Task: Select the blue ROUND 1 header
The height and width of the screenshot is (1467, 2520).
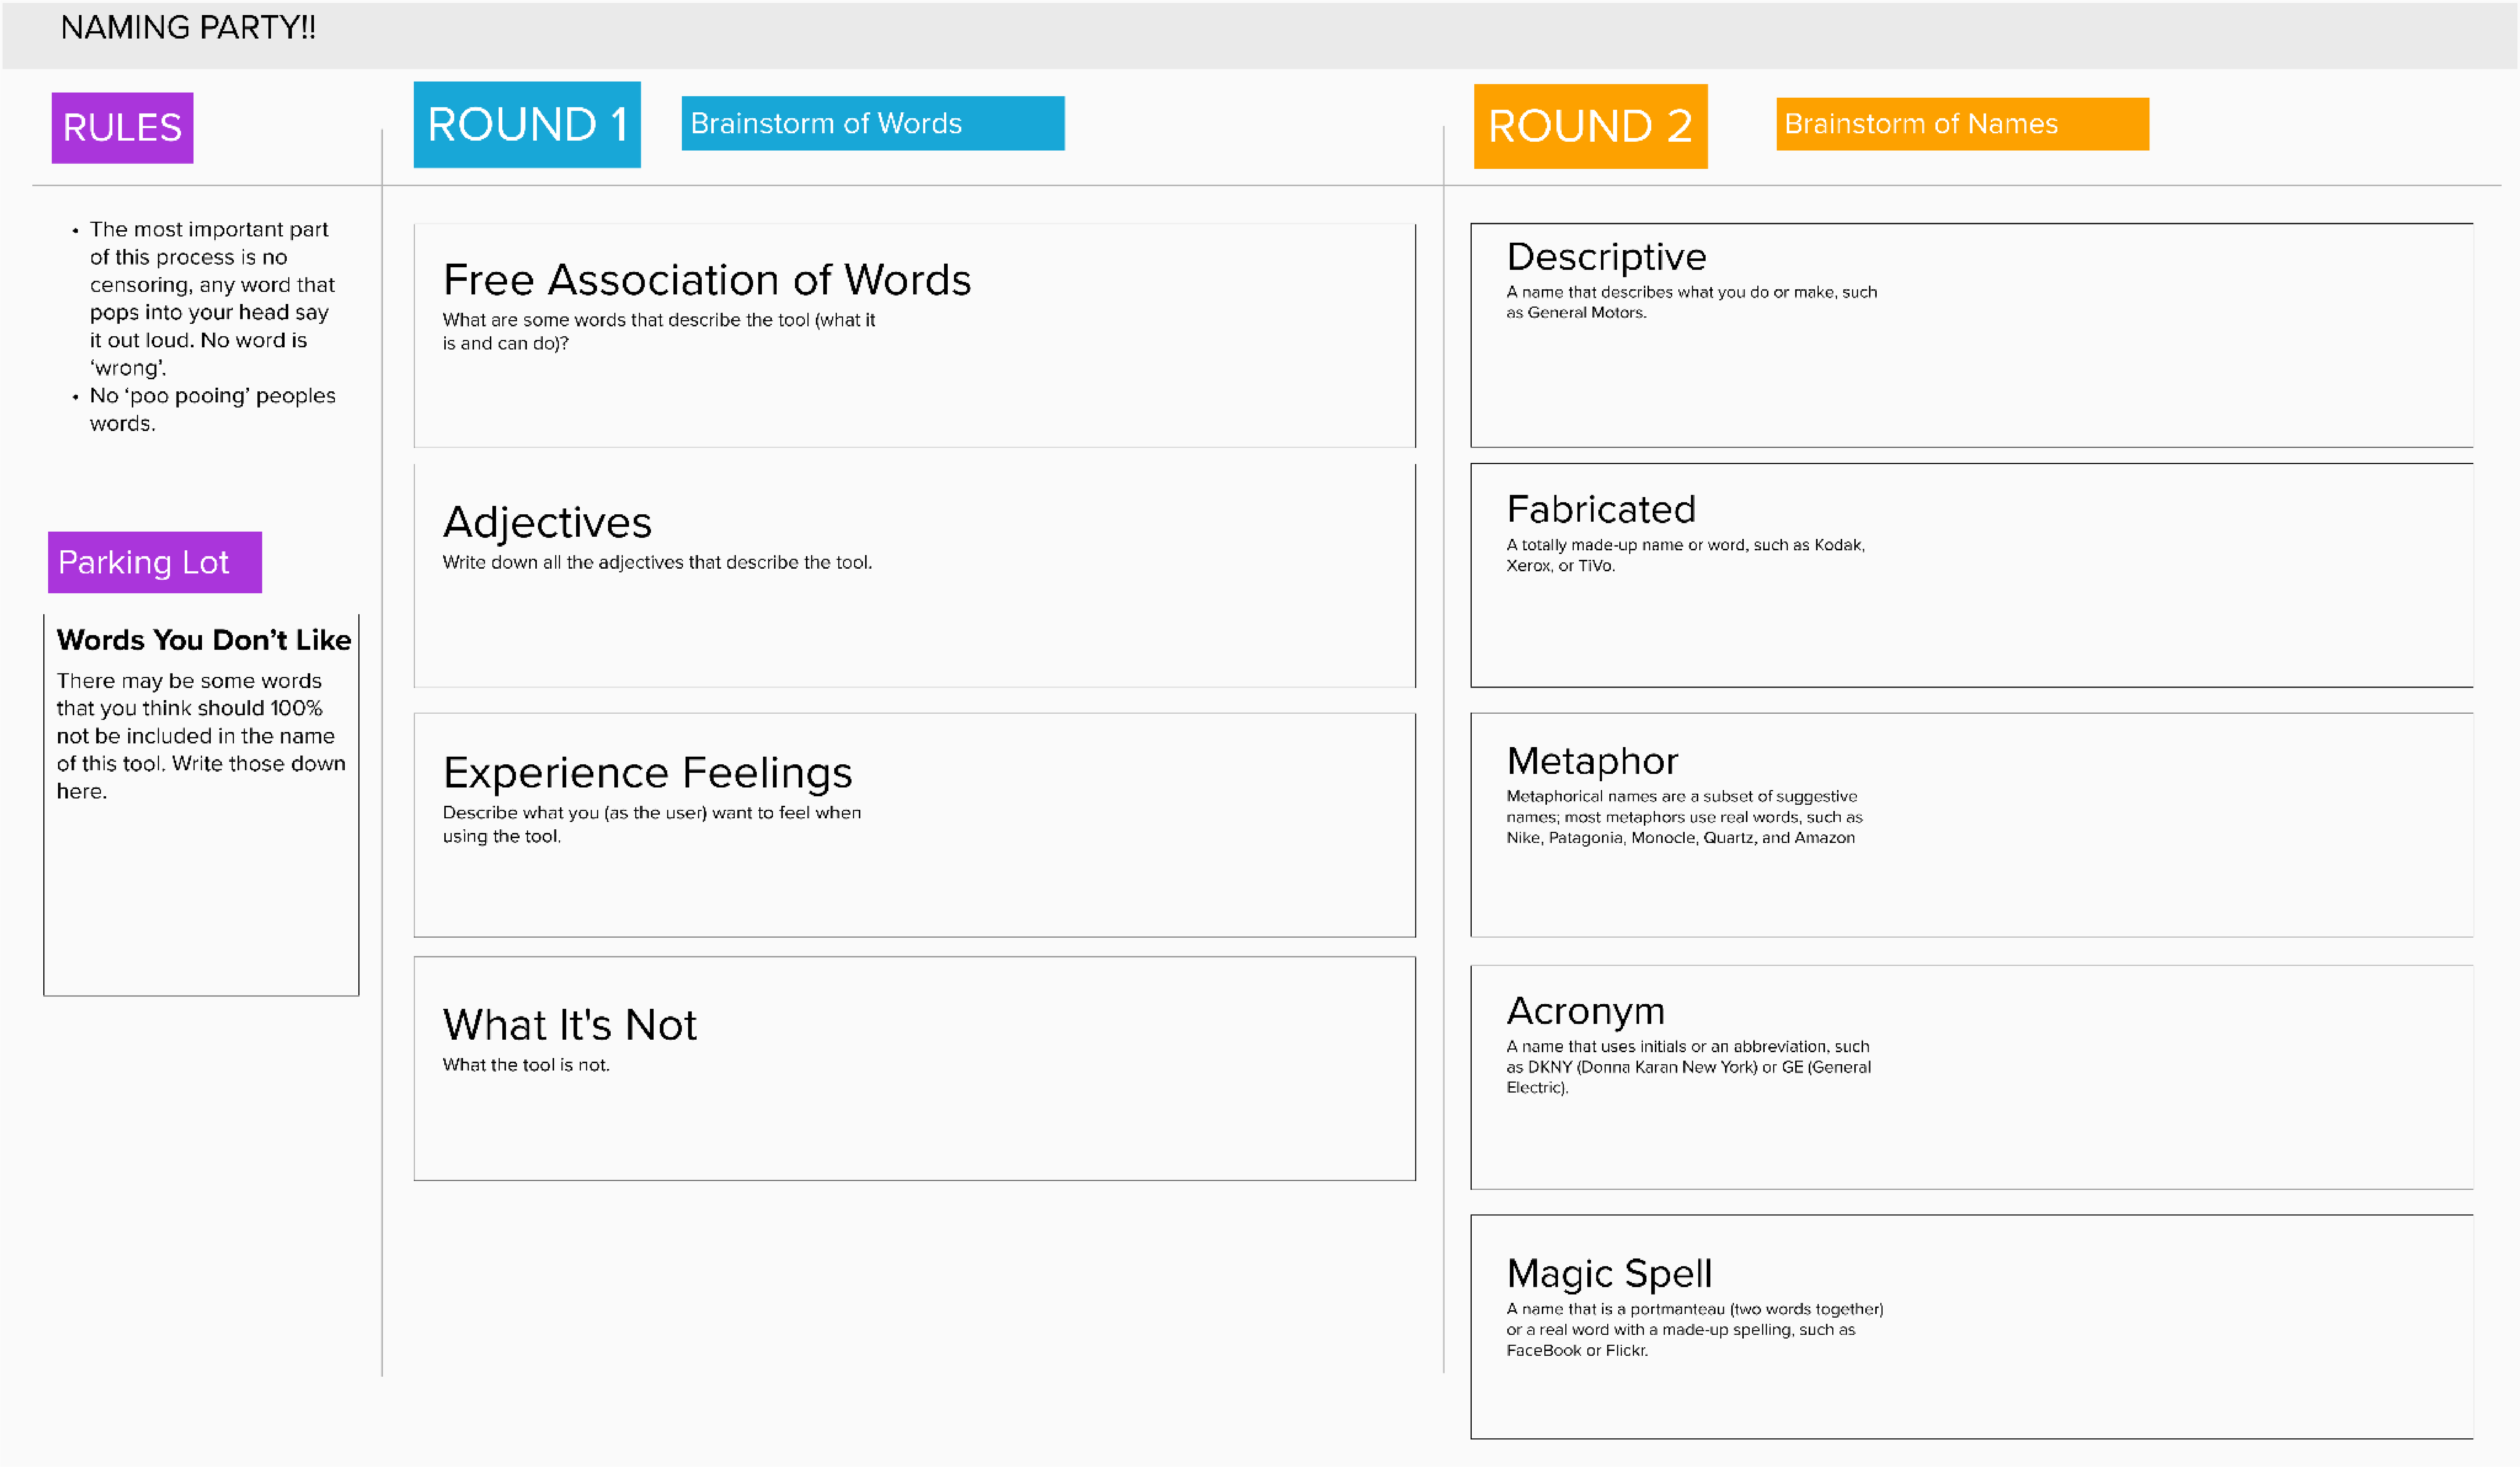Action: [x=527, y=125]
